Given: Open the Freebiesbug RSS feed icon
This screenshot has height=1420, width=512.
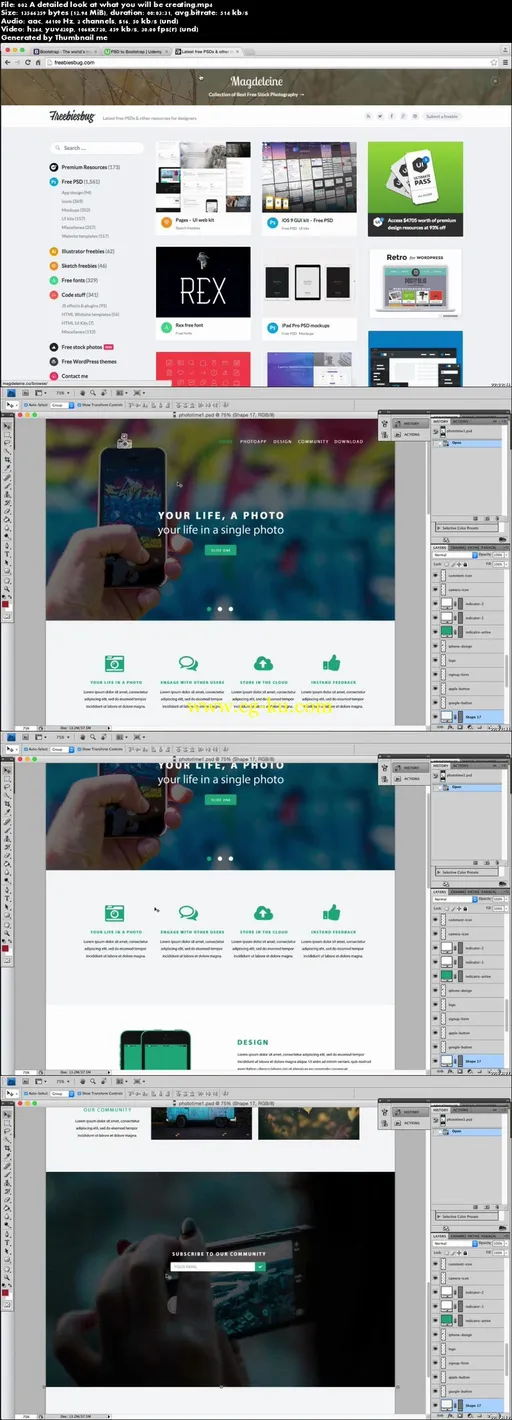Looking at the screenshot, I should [x=369, y=116].
